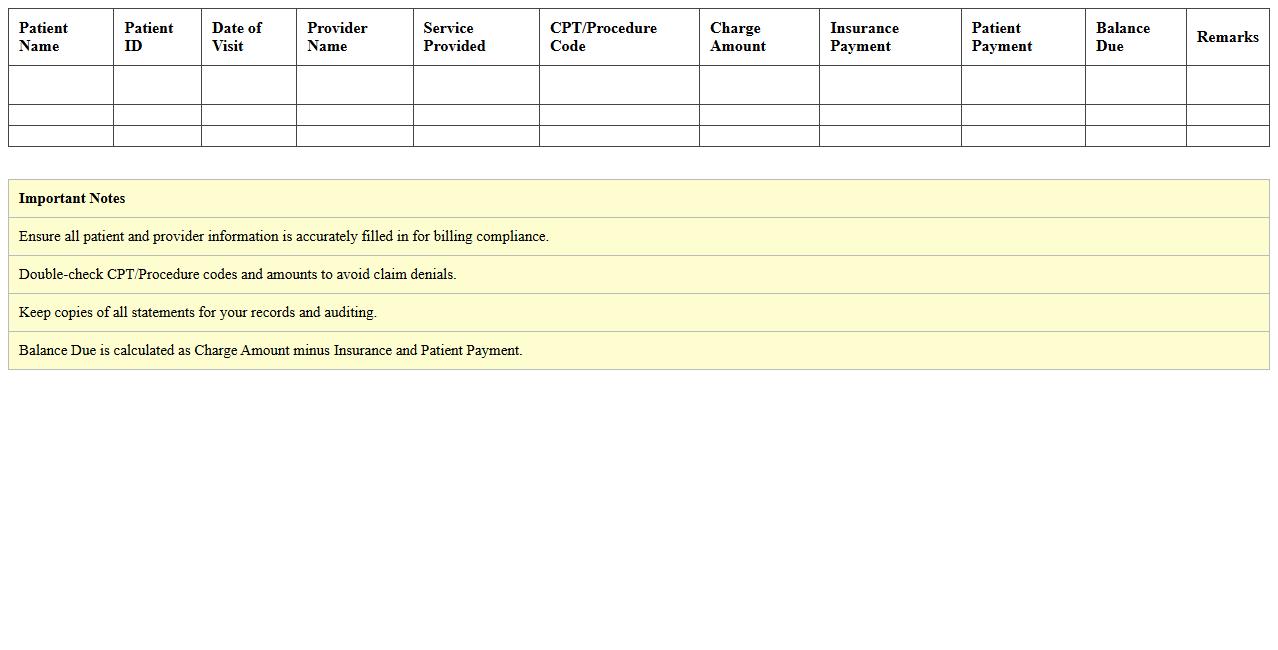Click the Insurance Payment column header

888,37
